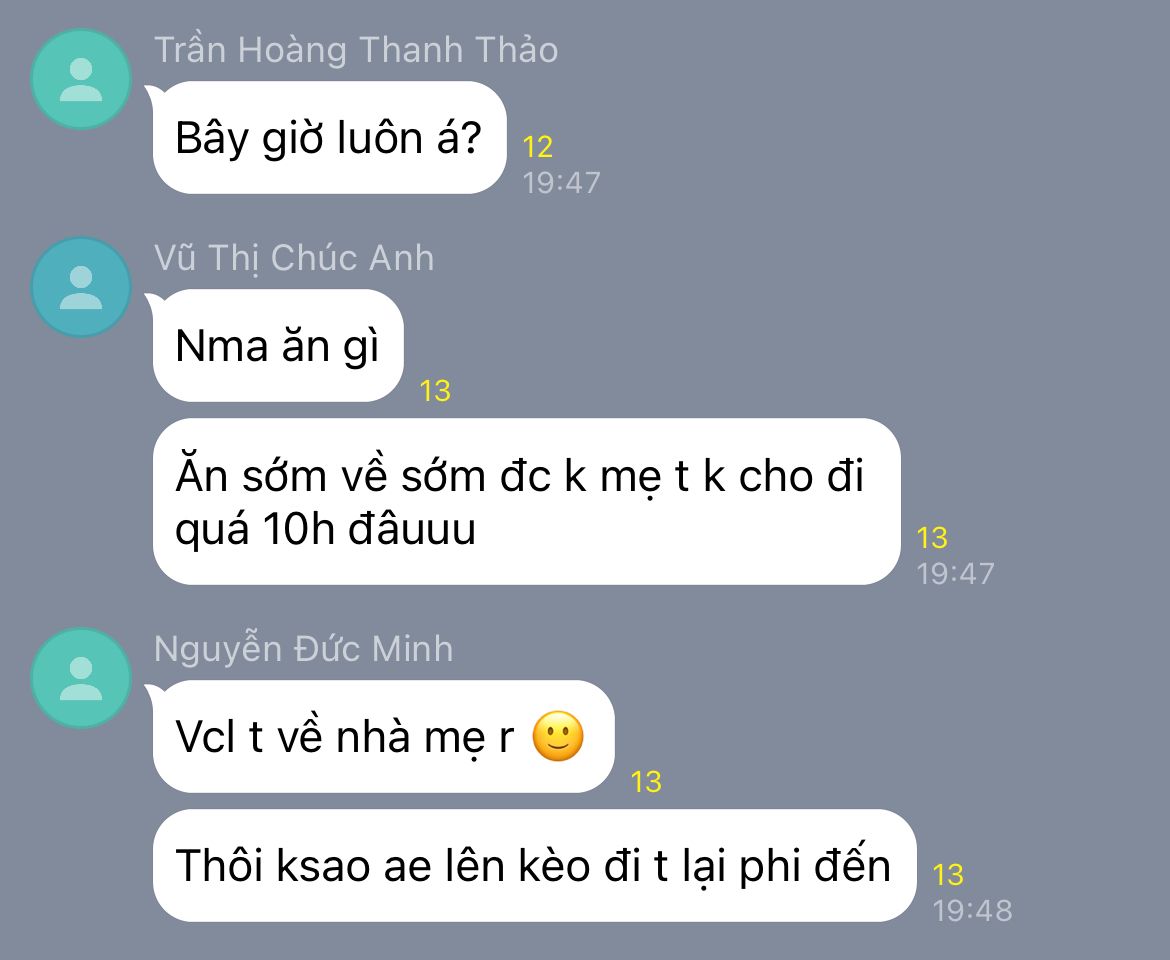The height and width of the screenshot is (960, 1170).
Task: Open sender name Nguyễn Đức Minh
Action: click(303, 649)
